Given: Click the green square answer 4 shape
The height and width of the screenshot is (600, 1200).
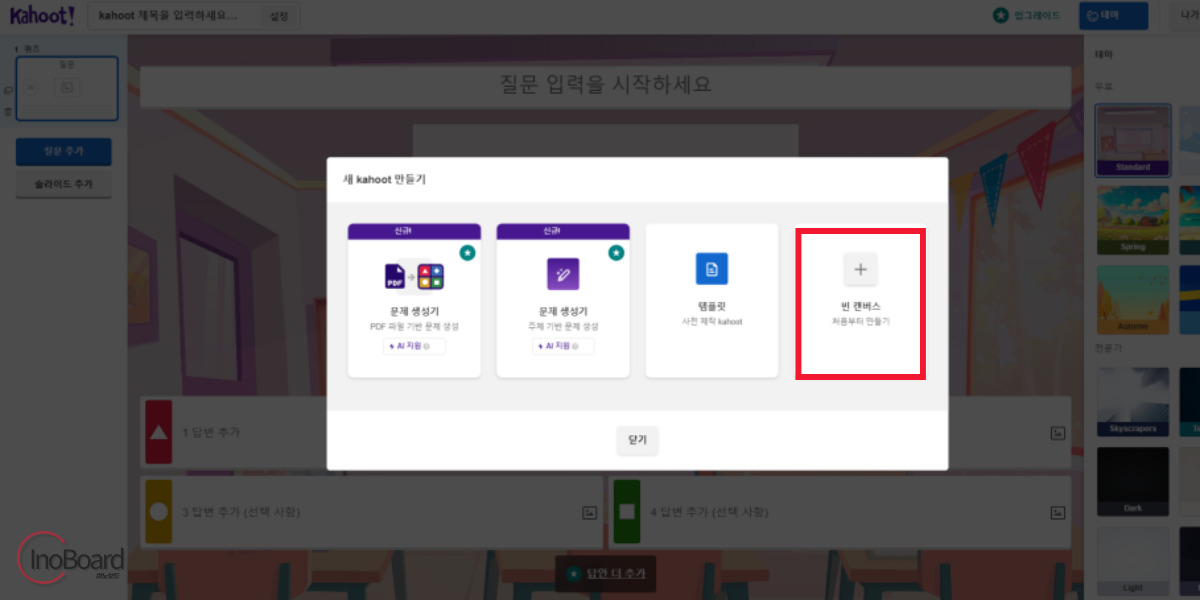Looking at the screenshot, I should (x=627, y=511).
